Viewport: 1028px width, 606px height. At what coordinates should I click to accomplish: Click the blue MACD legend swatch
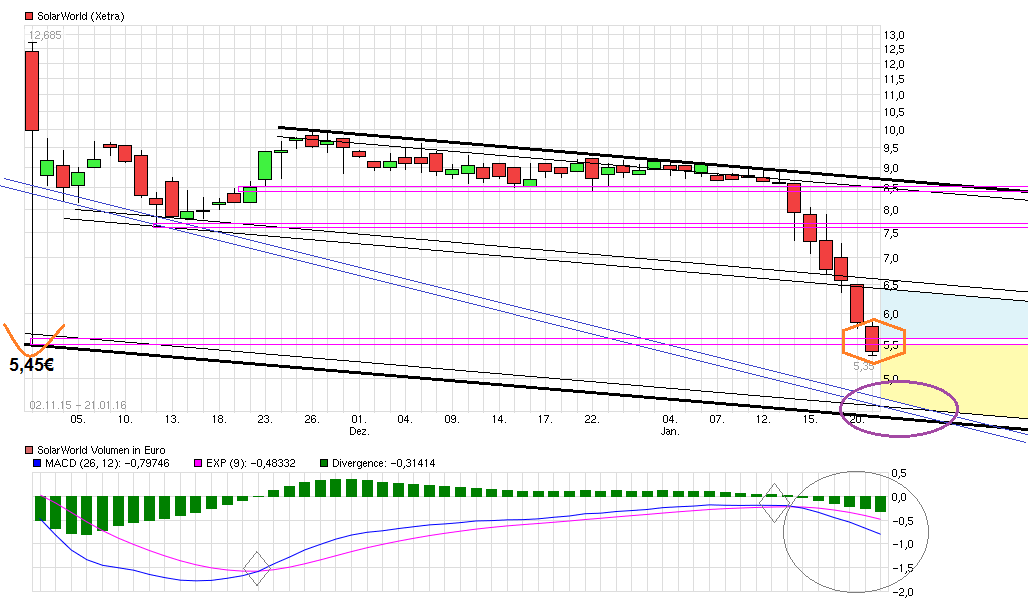37,463
